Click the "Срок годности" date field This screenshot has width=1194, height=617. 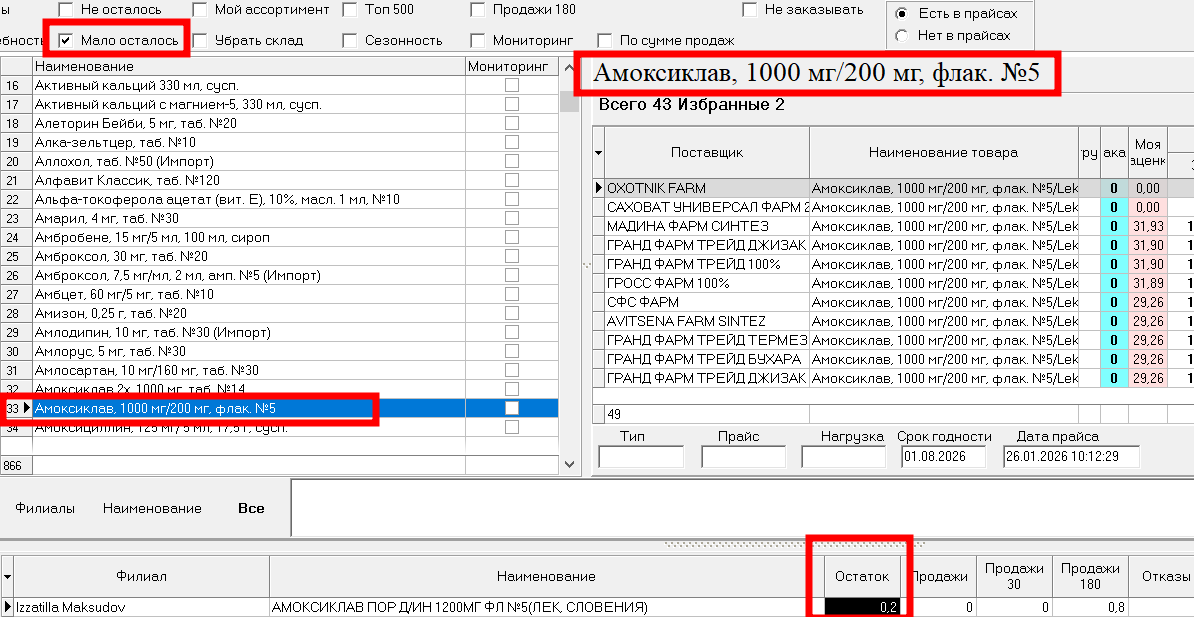pyautogui.click(x=943, y=455)
